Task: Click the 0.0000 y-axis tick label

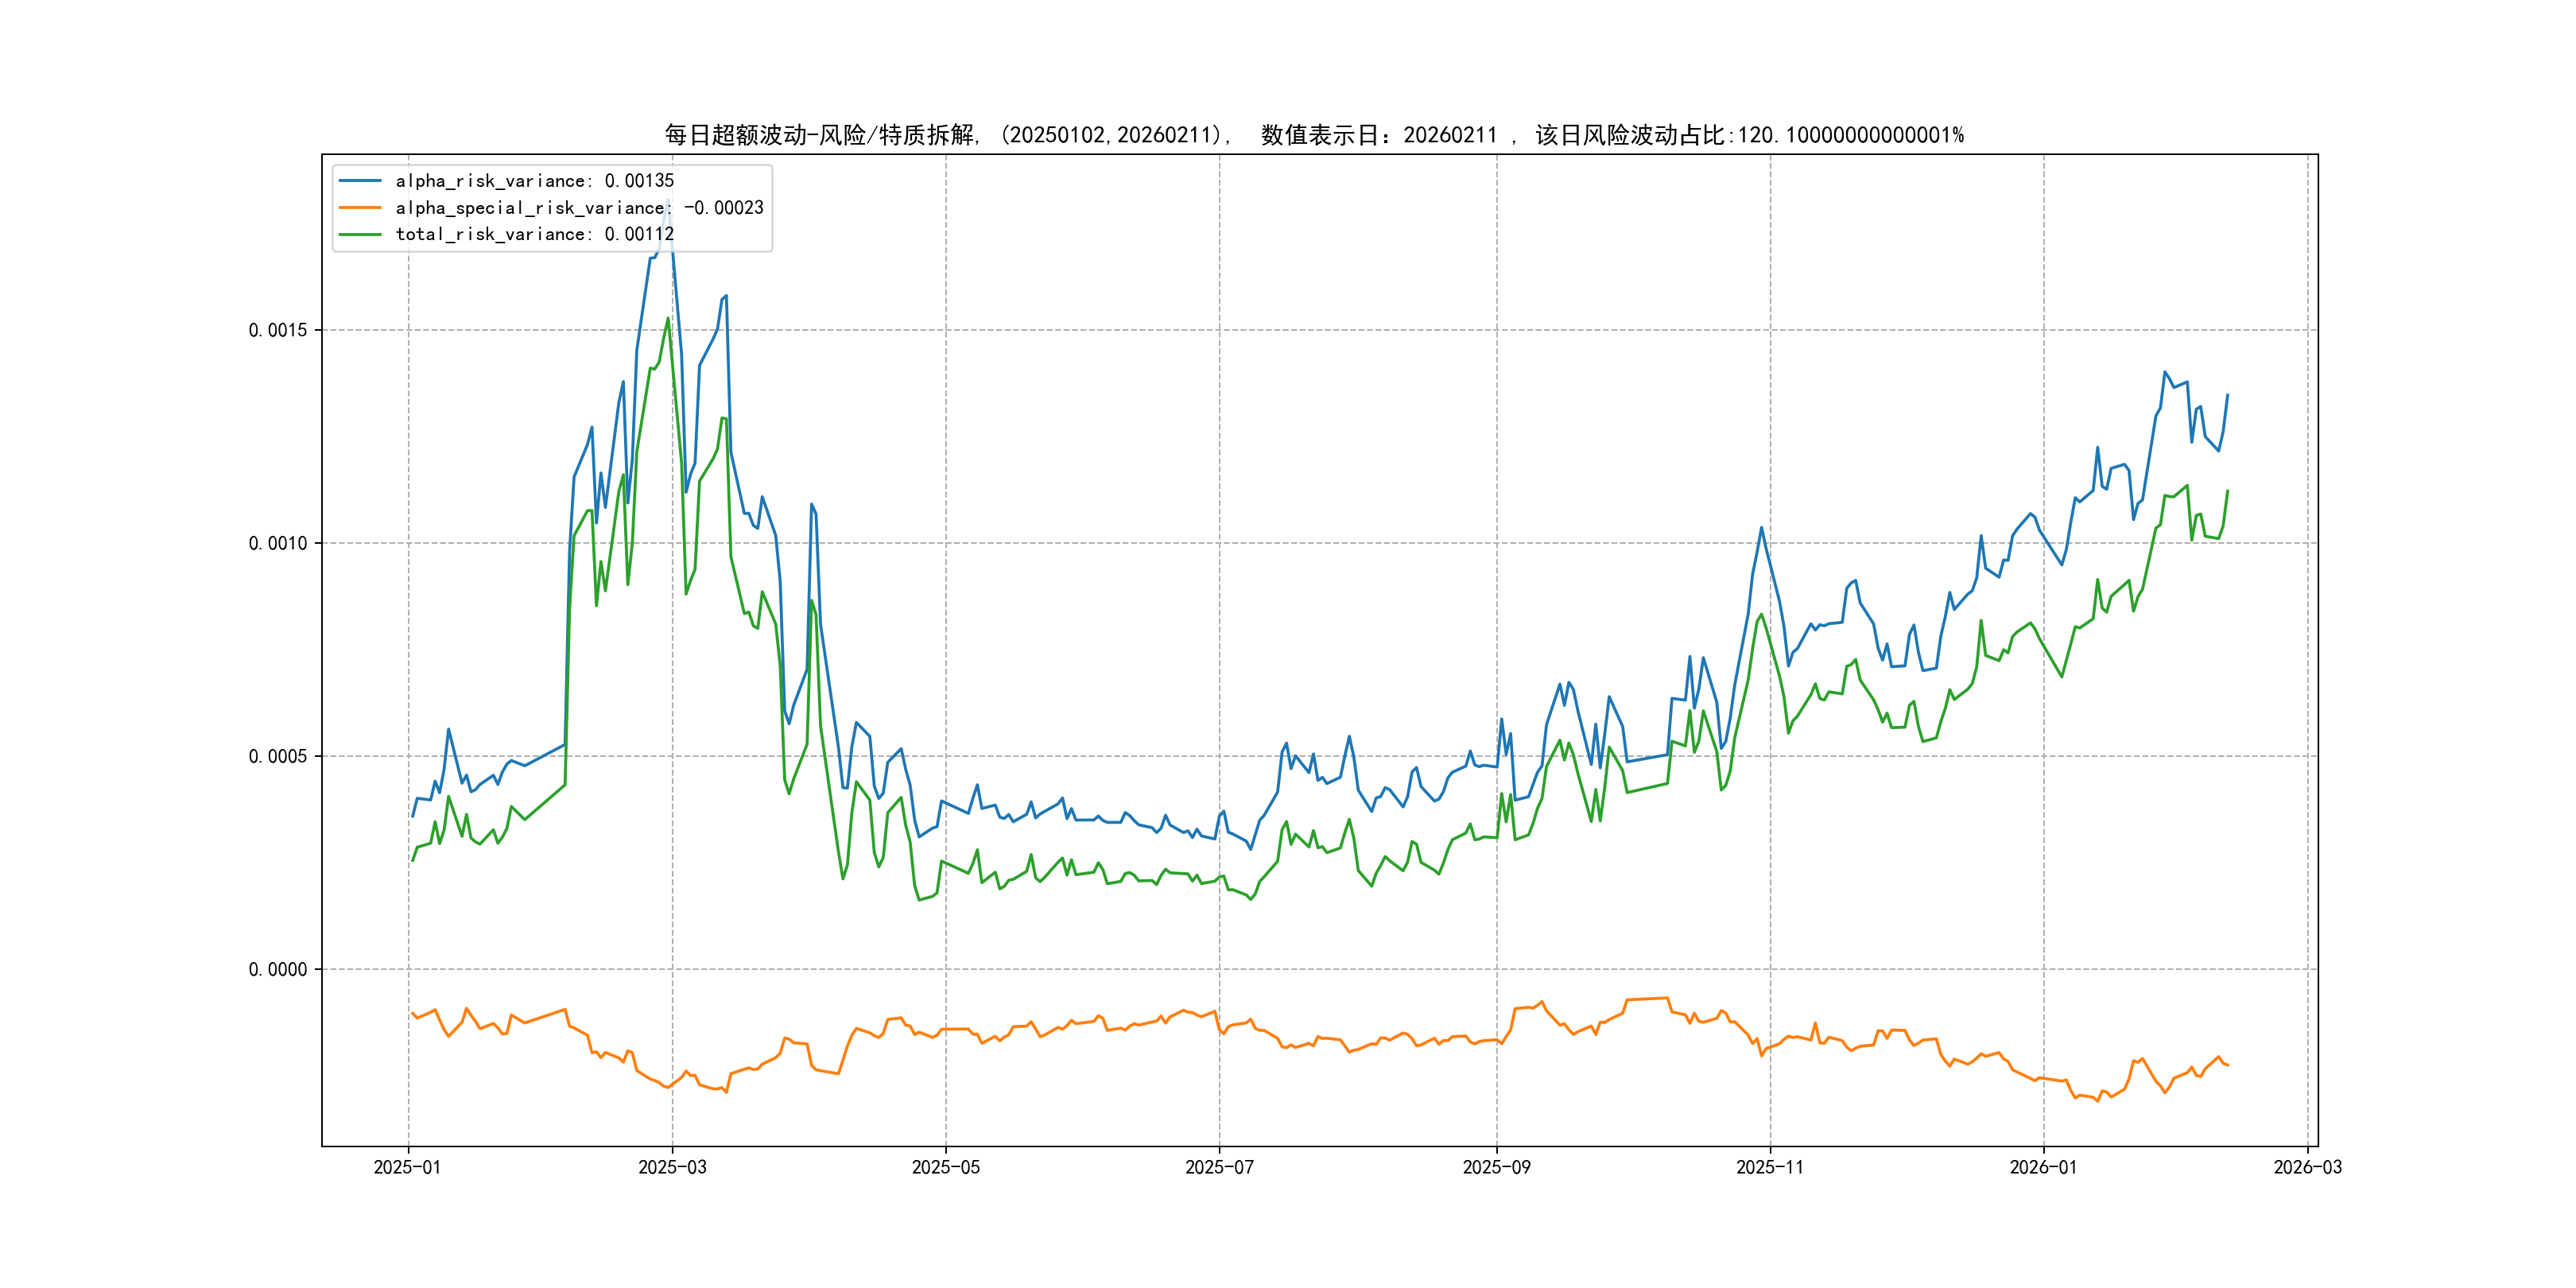Action: click(278, 969)
